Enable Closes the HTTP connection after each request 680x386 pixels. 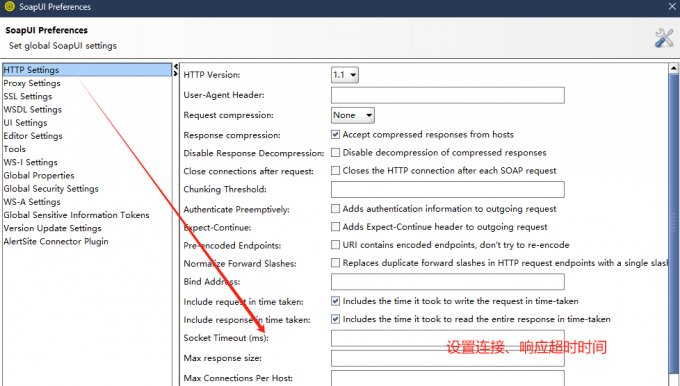335,170
